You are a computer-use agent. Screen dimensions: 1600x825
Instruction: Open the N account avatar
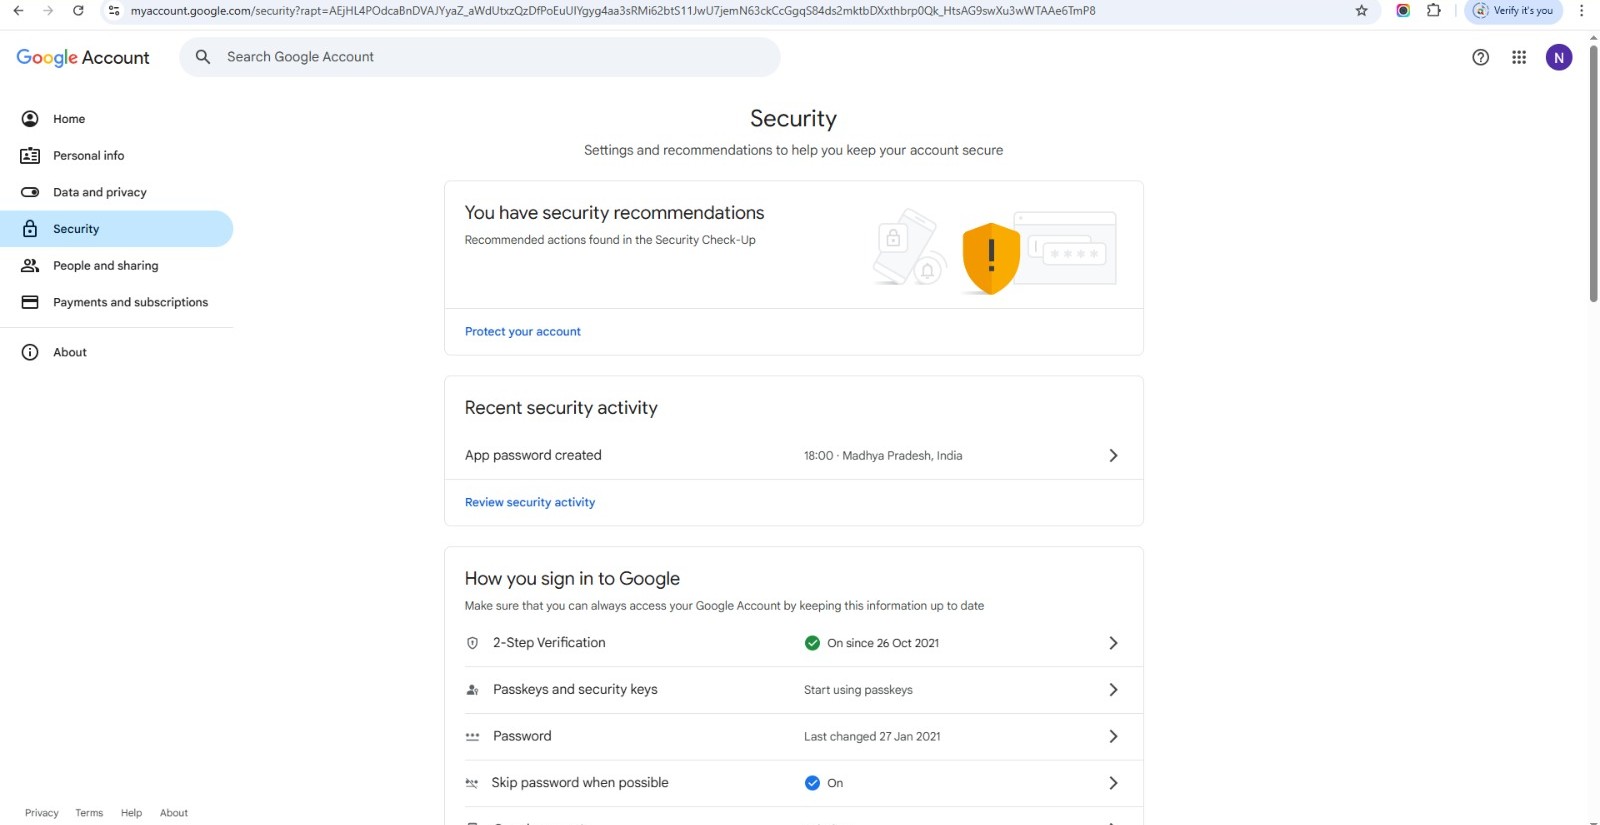pos(1558,57)
